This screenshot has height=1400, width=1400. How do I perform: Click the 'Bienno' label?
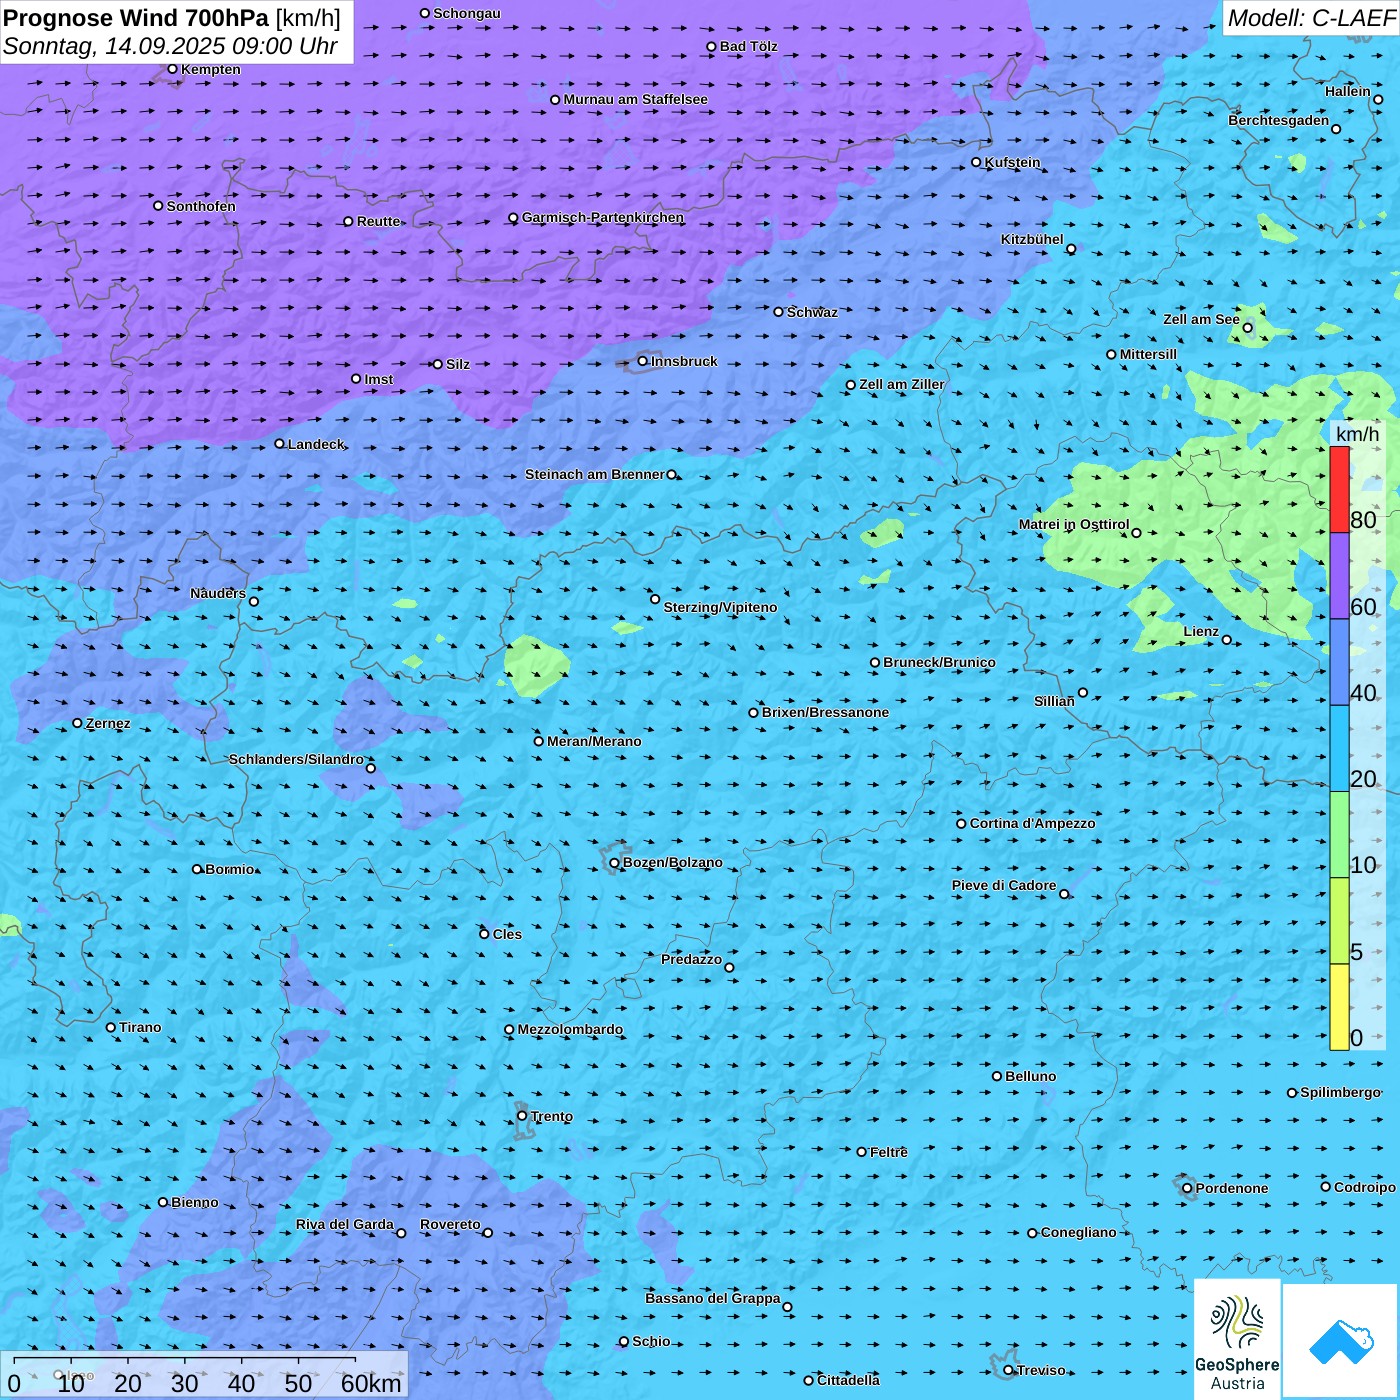point(195,1202)
